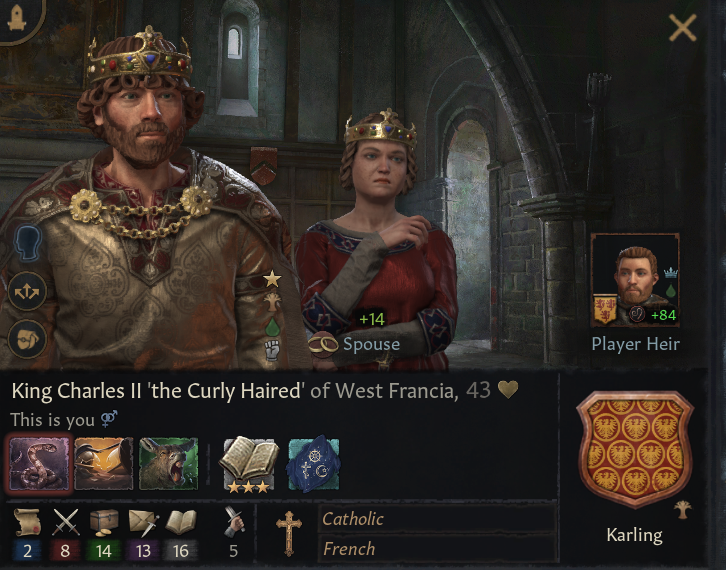
Task: Click the diplomacy scroll skill icon
Action: (27, 522)
